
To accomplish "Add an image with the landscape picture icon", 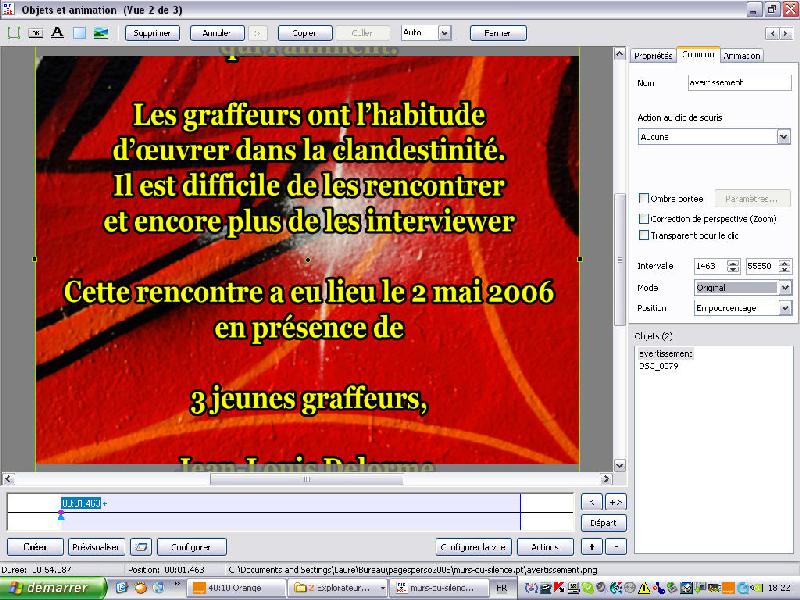I will coord(101,33).
